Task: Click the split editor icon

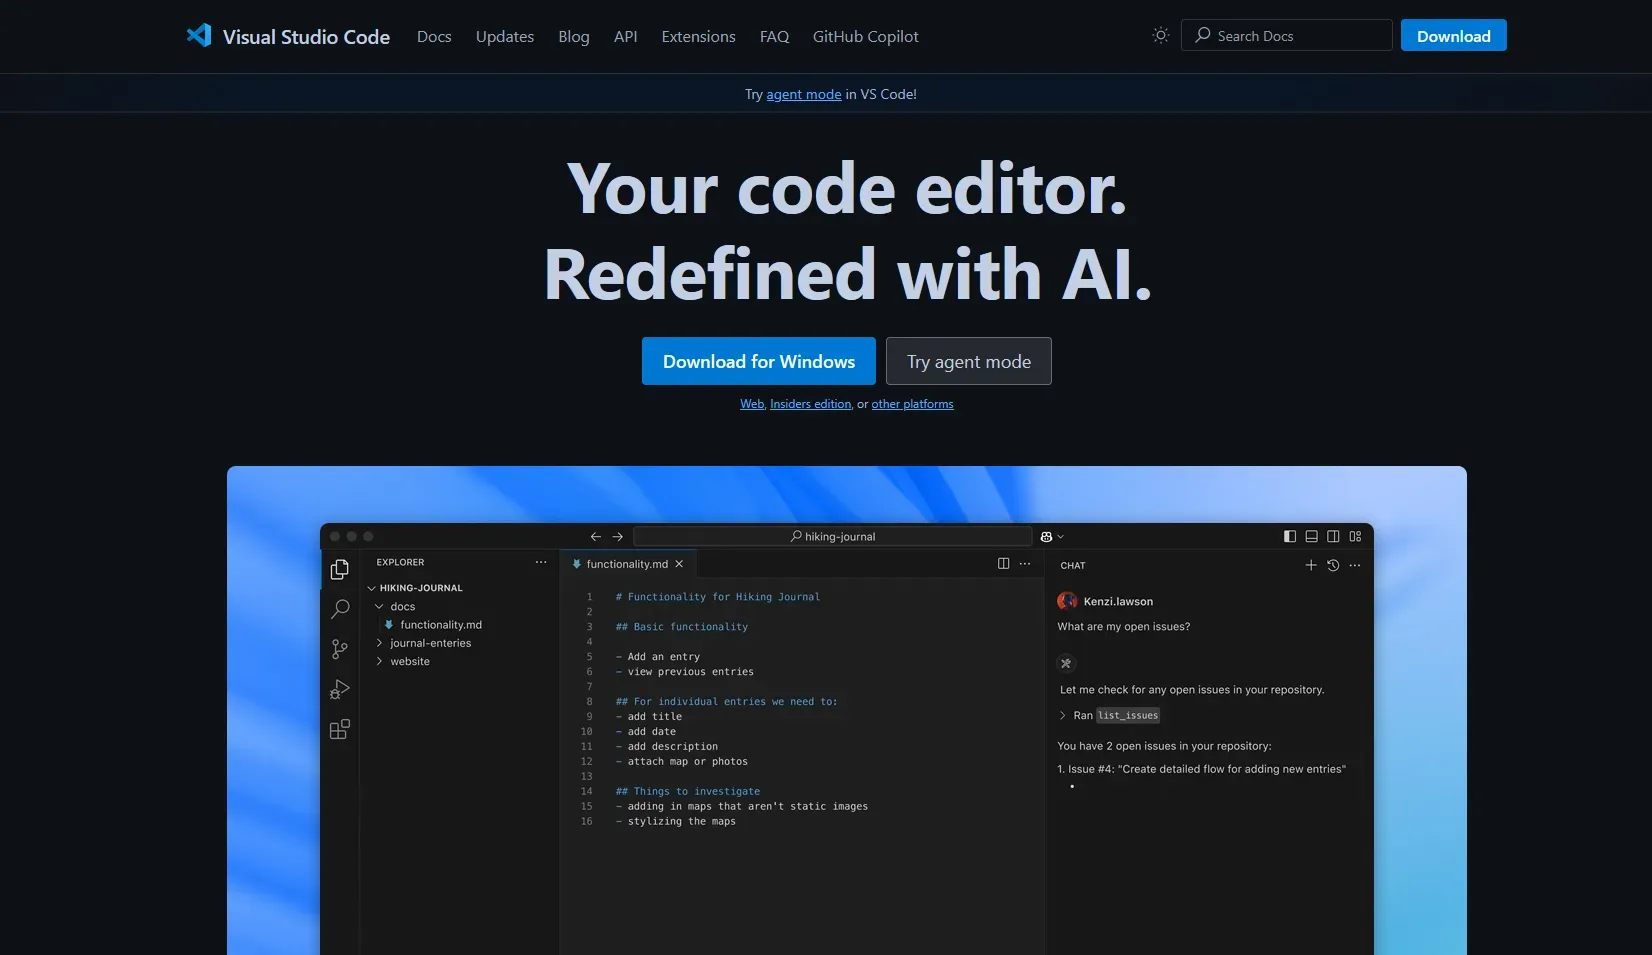Action: pos(1003,564)
